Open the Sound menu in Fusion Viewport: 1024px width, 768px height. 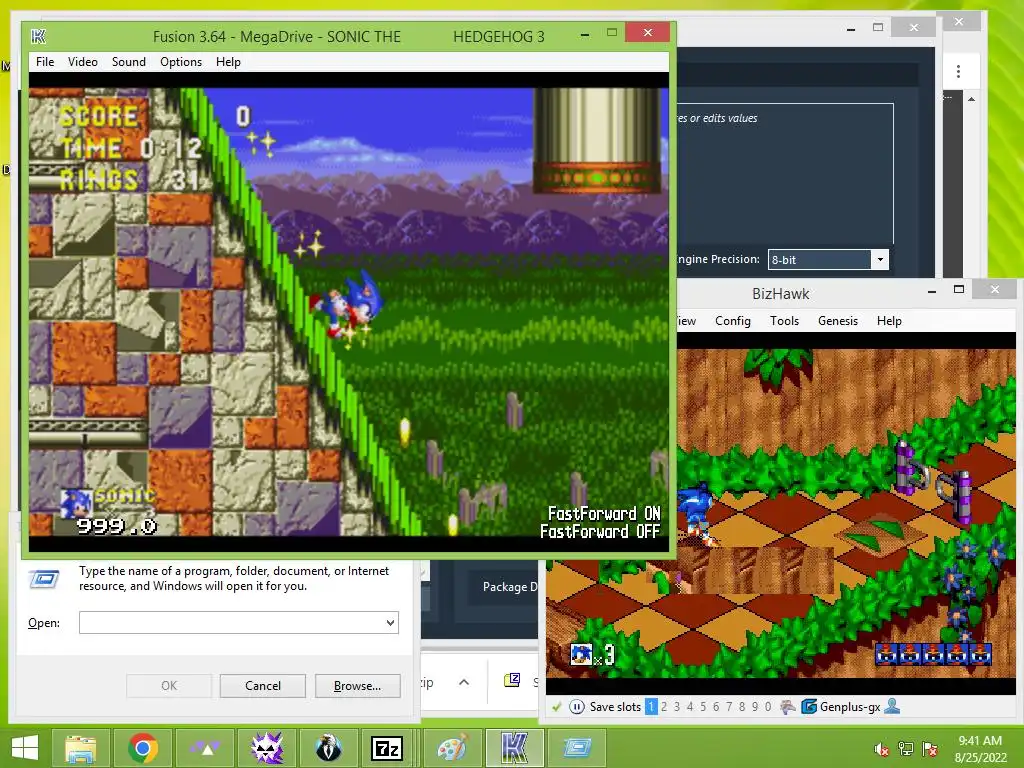coord(129,62)
